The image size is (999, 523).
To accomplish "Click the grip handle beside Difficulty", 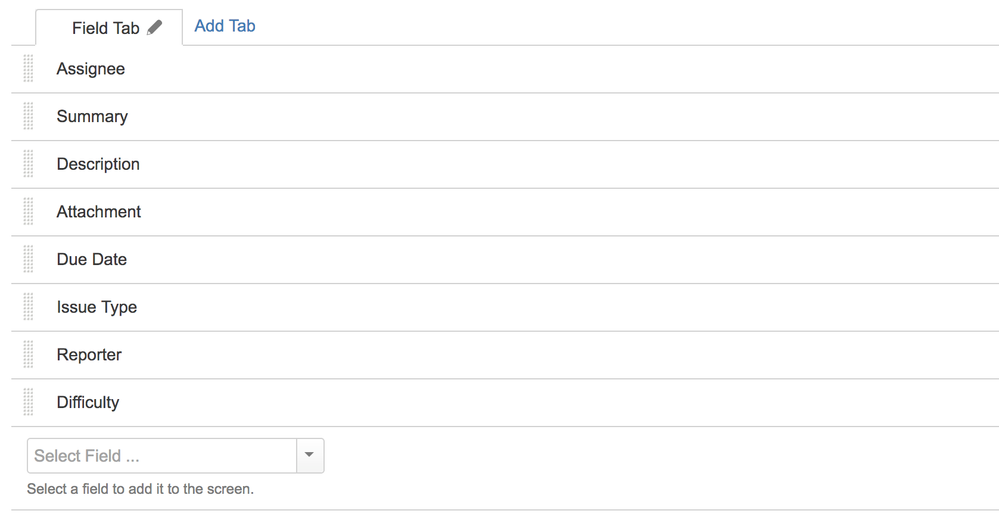I will point(28,402).
